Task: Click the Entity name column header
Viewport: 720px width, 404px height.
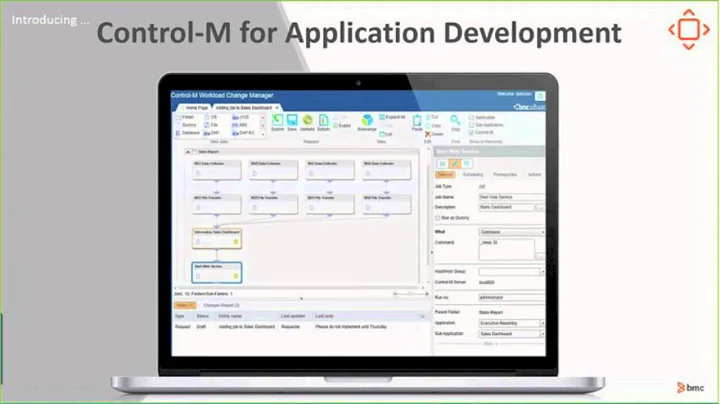Action: [230, 316]
